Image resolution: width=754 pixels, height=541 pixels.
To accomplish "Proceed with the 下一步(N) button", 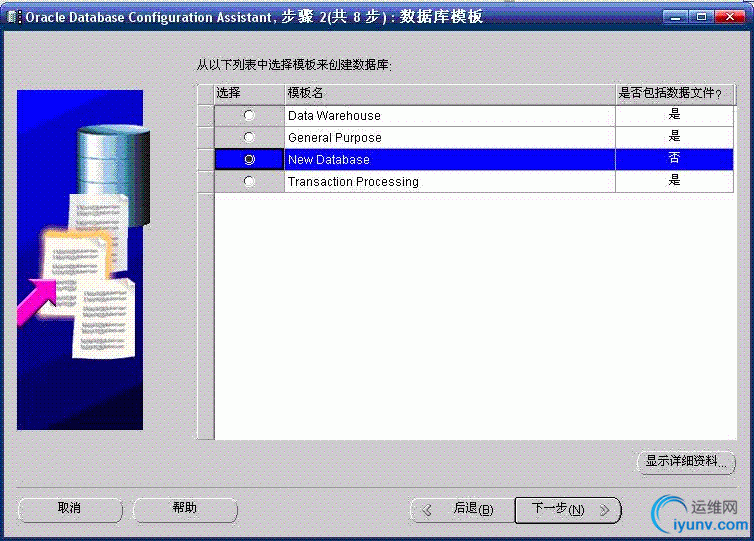I will click(568, 509).
